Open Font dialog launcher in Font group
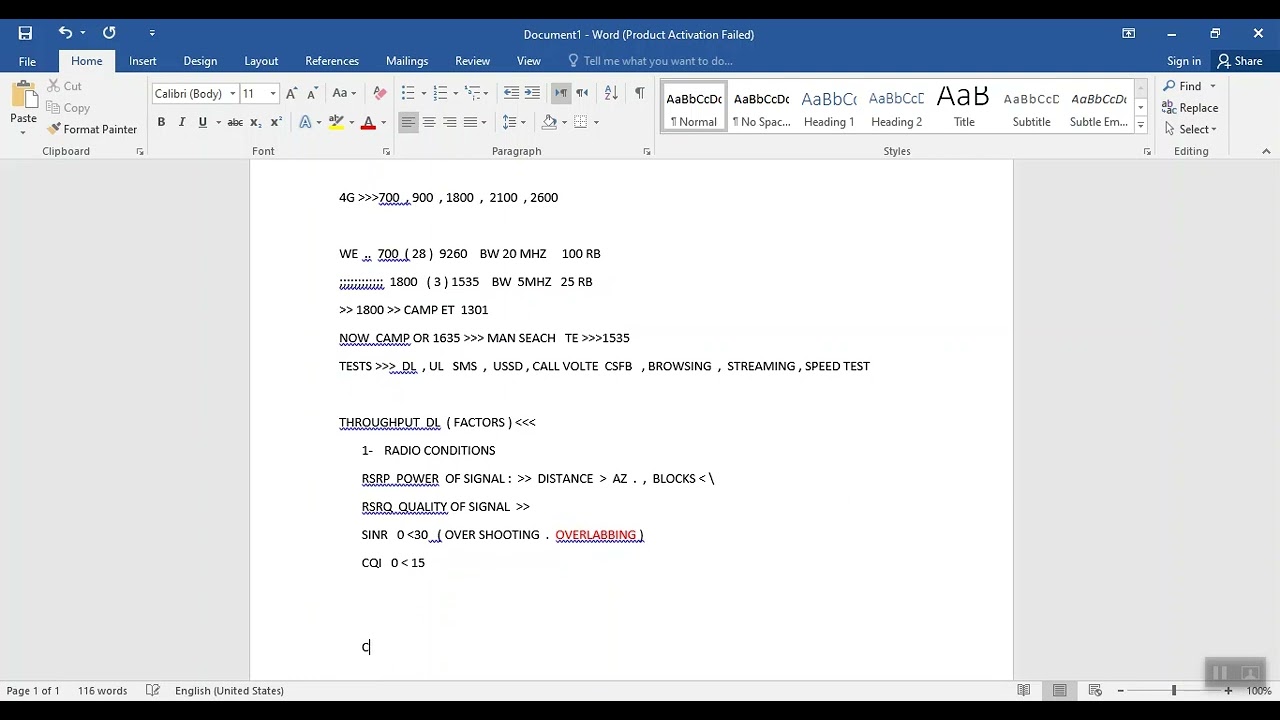This screenshot has height=720, width=1280. click(x=386, y=152)
